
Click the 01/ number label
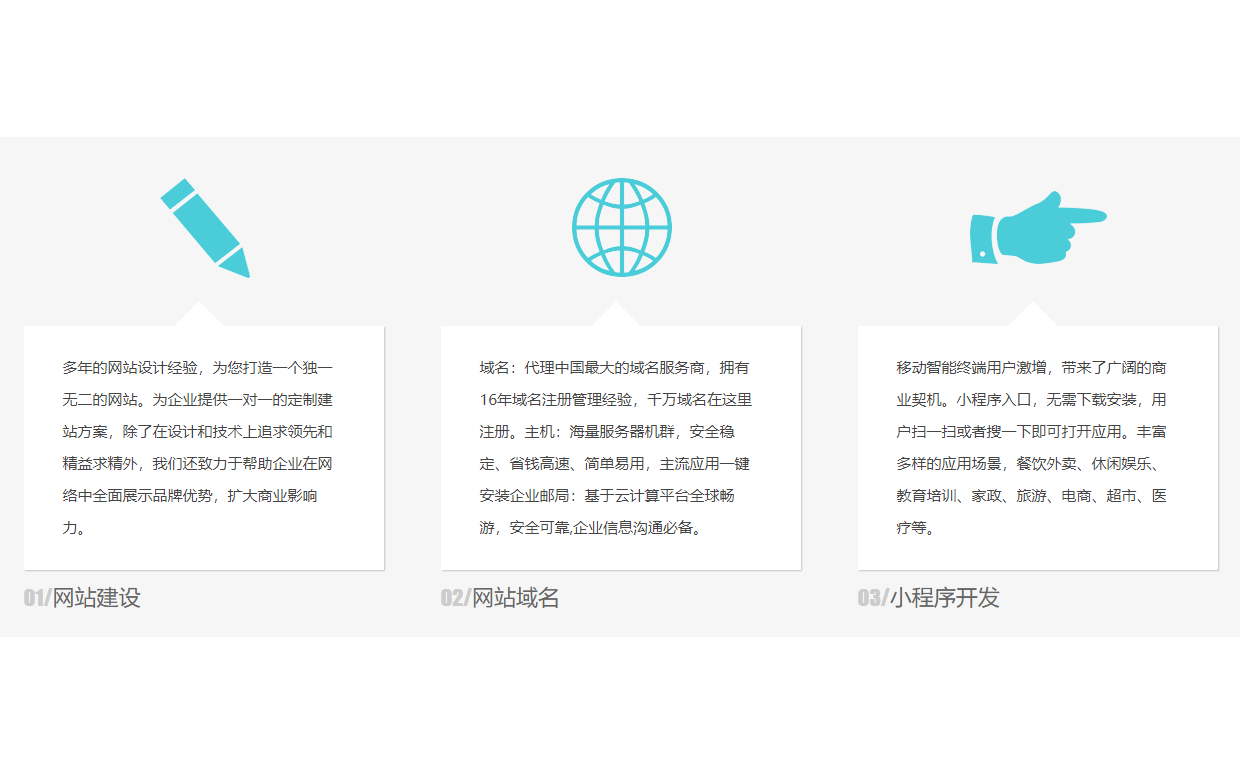pos(37,598)
